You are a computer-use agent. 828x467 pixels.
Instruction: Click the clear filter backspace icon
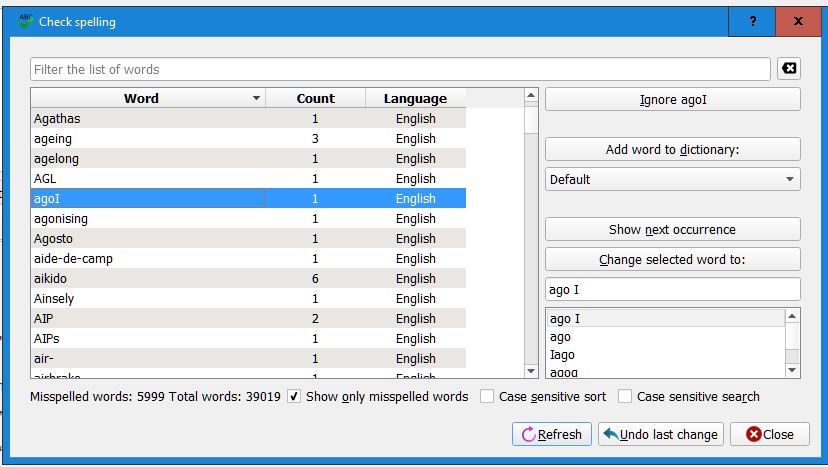click(788, 69)
